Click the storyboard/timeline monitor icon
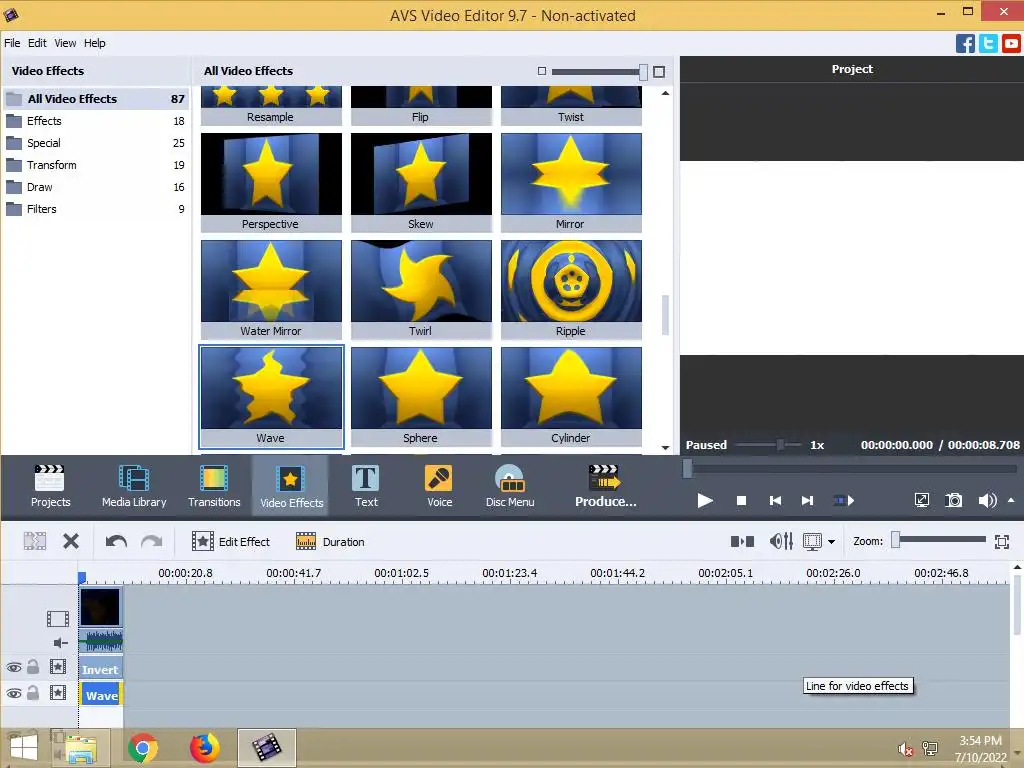 click(812, 541)
